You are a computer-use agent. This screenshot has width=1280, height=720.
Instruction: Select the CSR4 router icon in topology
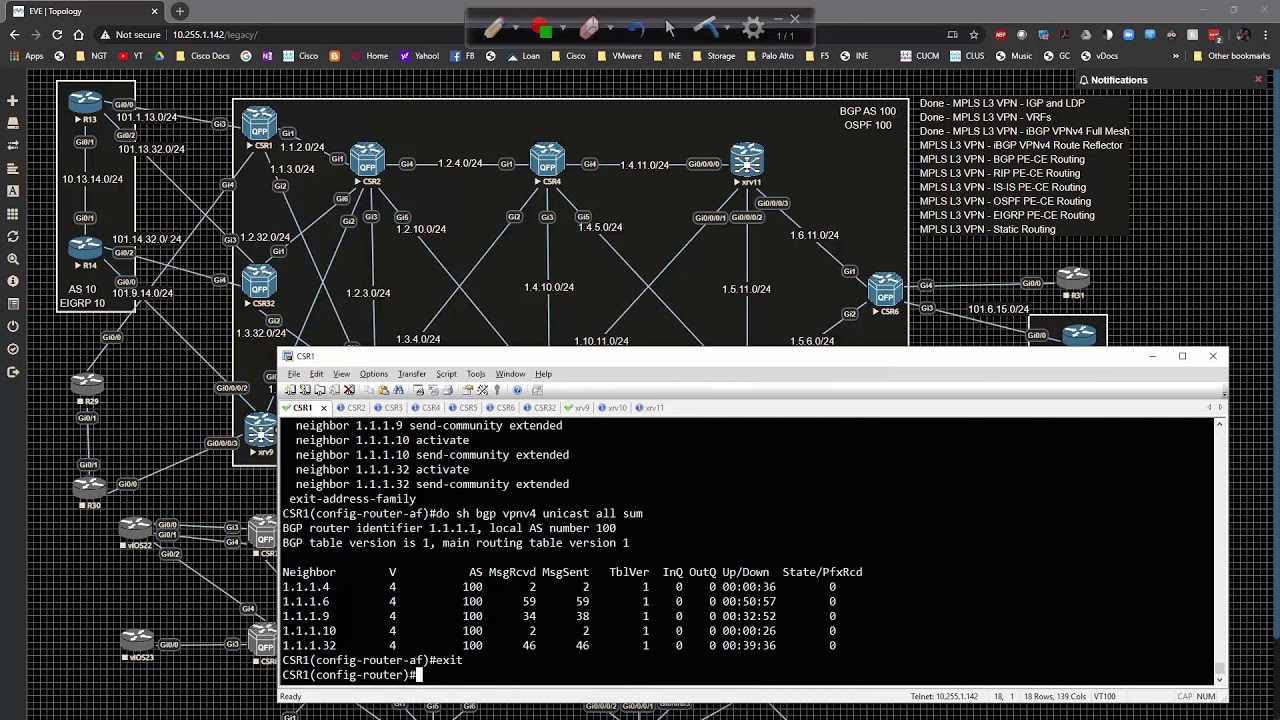[547, 160]
